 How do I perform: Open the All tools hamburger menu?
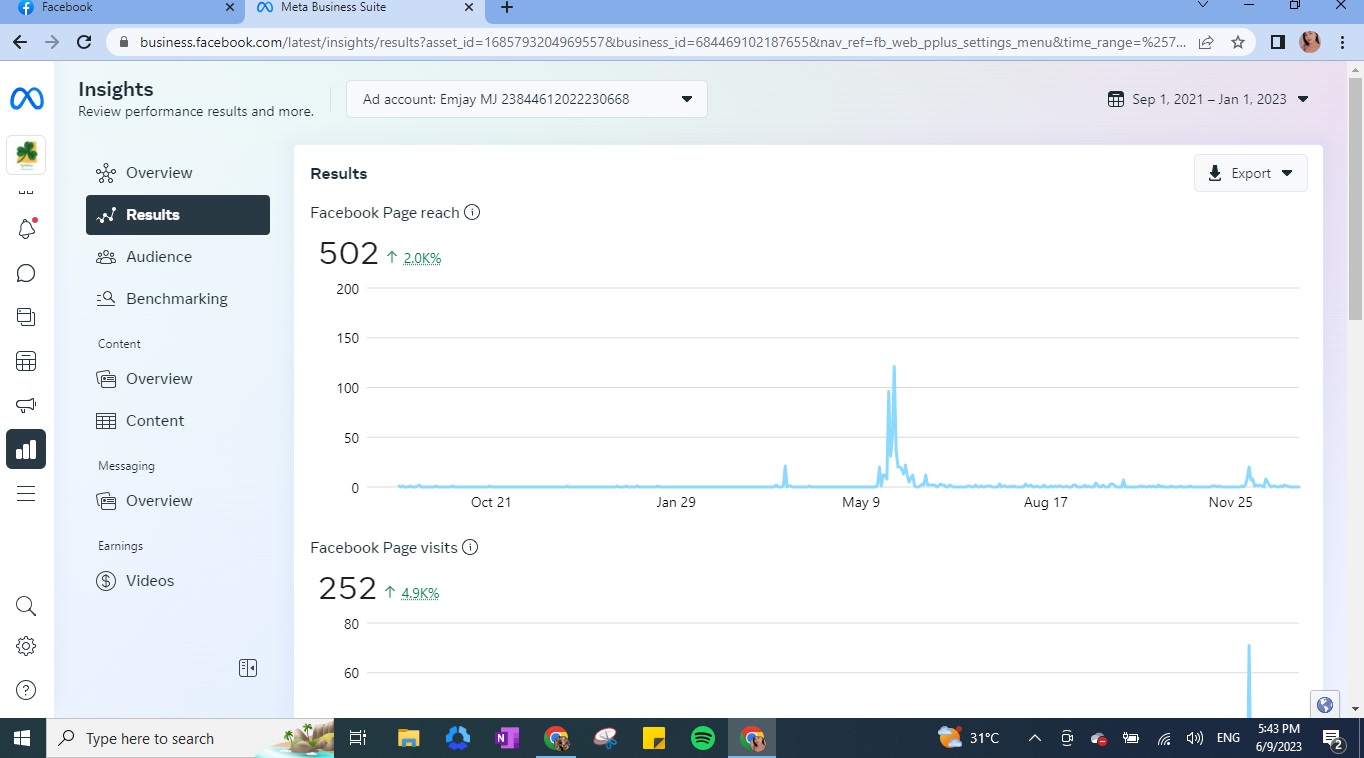(x=26, y=493)
